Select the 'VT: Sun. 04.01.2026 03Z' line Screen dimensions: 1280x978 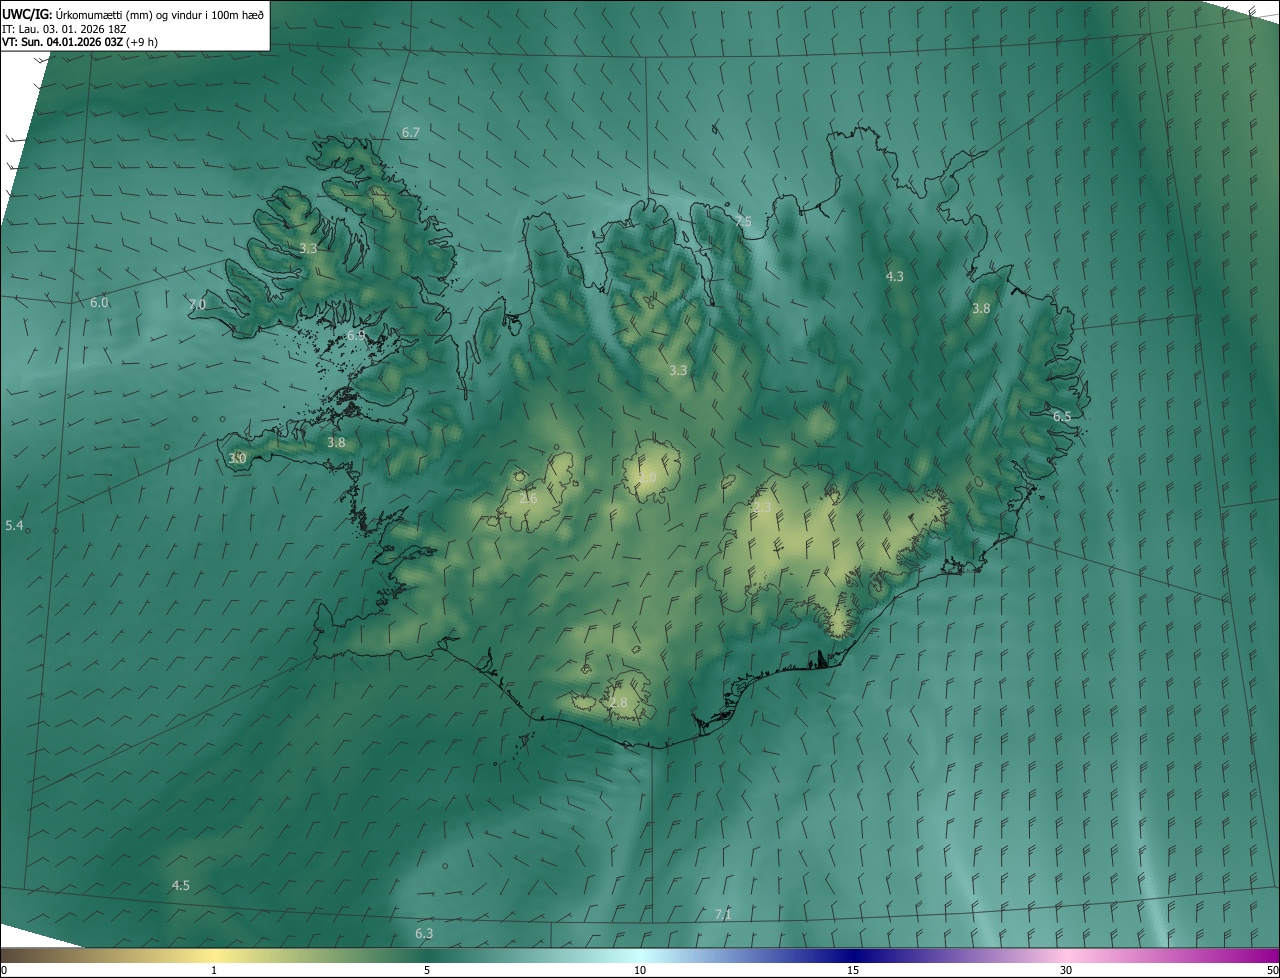(62, 42)
